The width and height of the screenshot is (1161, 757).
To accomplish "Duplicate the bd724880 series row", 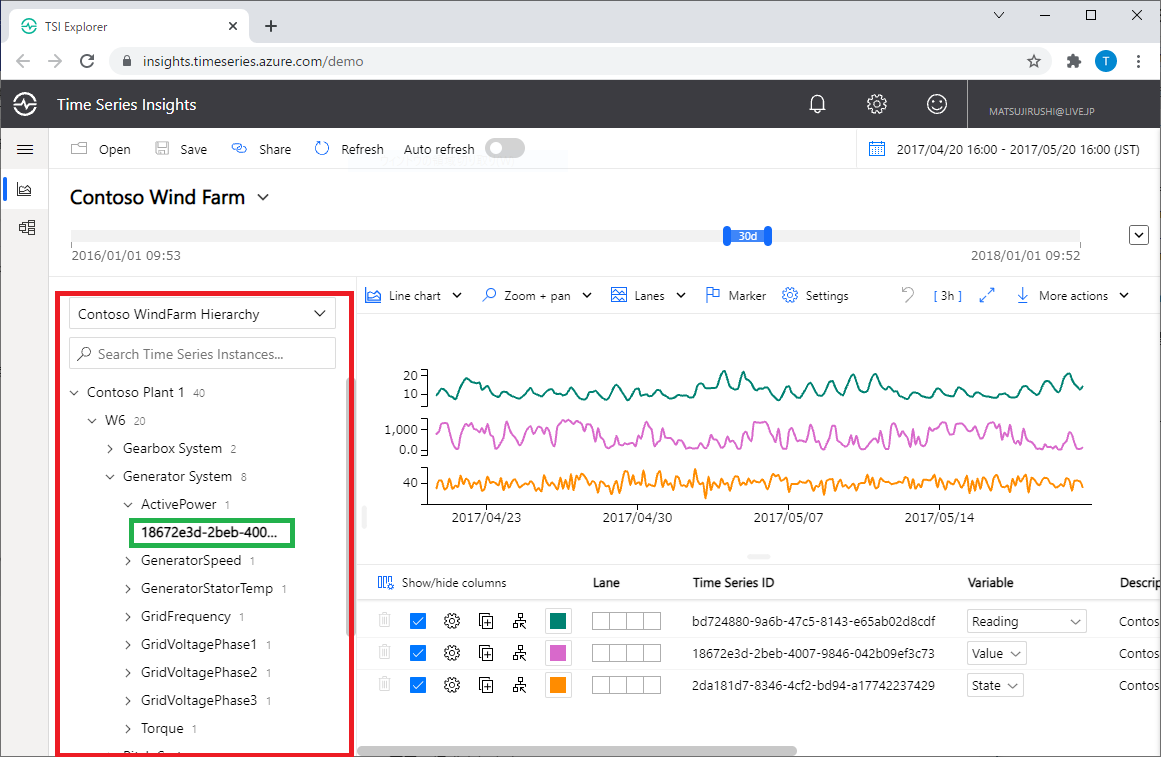I will pyautogui.click(x=486, y=621).
